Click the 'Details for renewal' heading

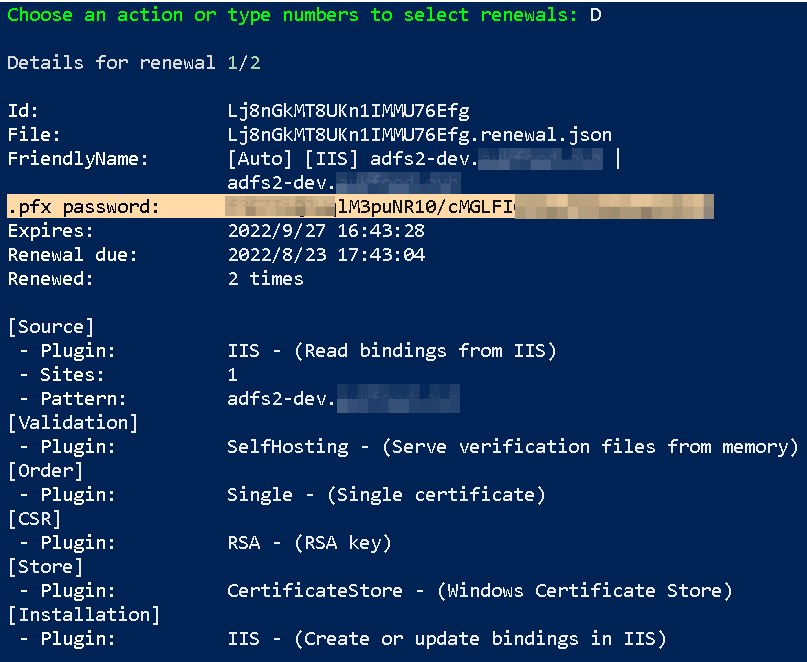(111, 63)
